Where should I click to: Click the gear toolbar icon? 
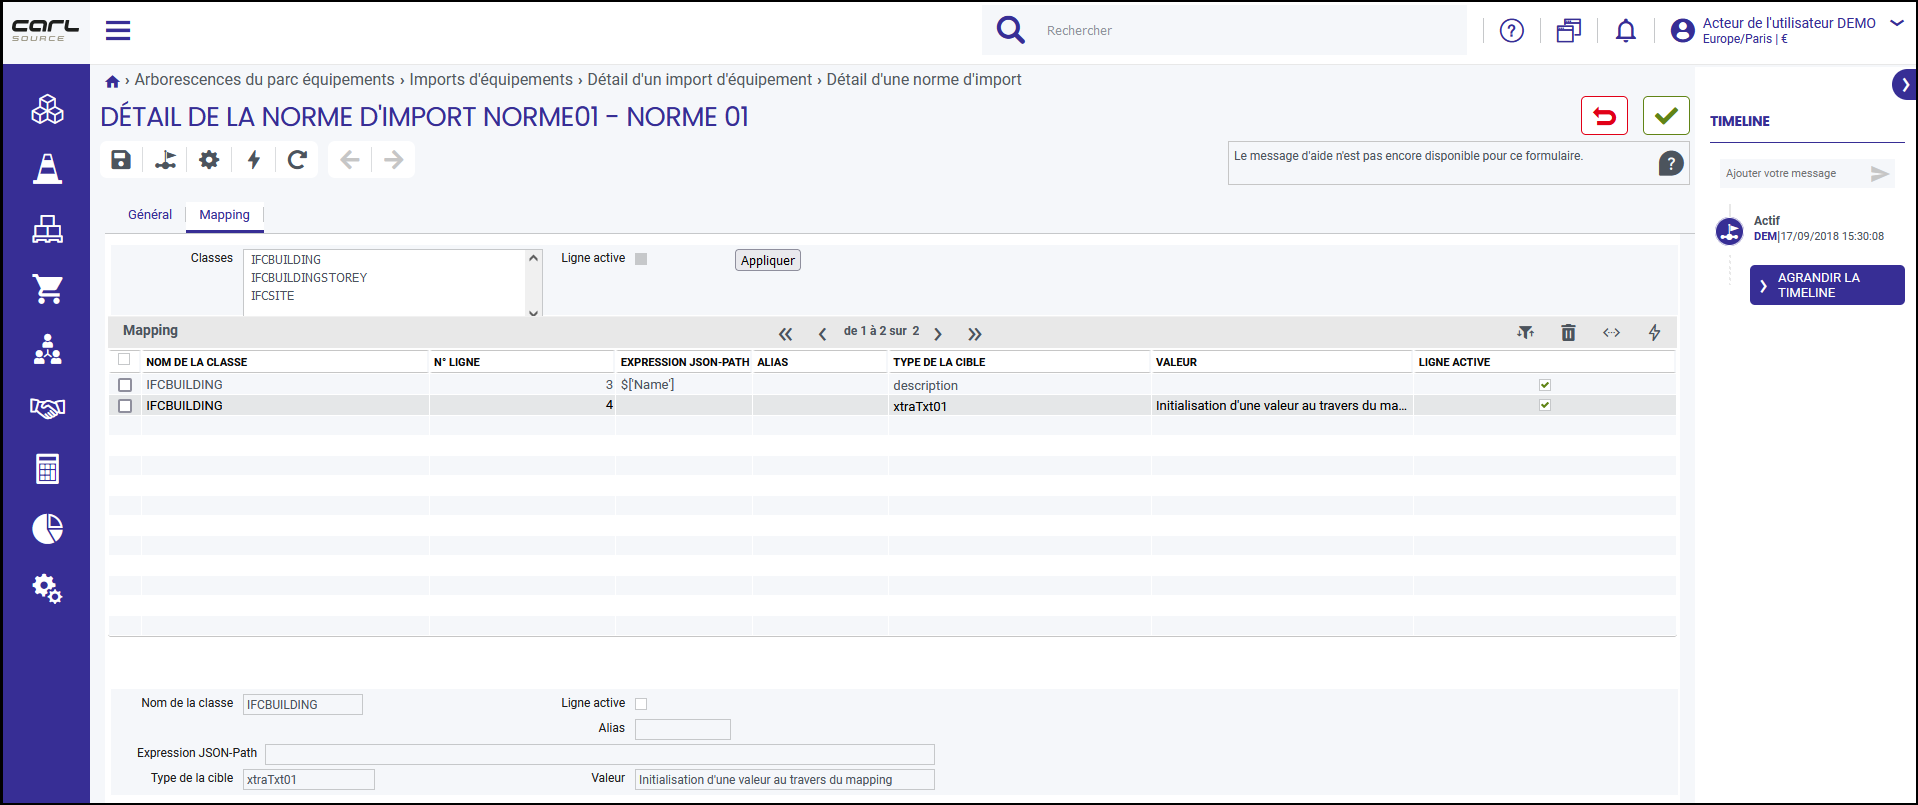pyautogui.click(x=209, y=159)
